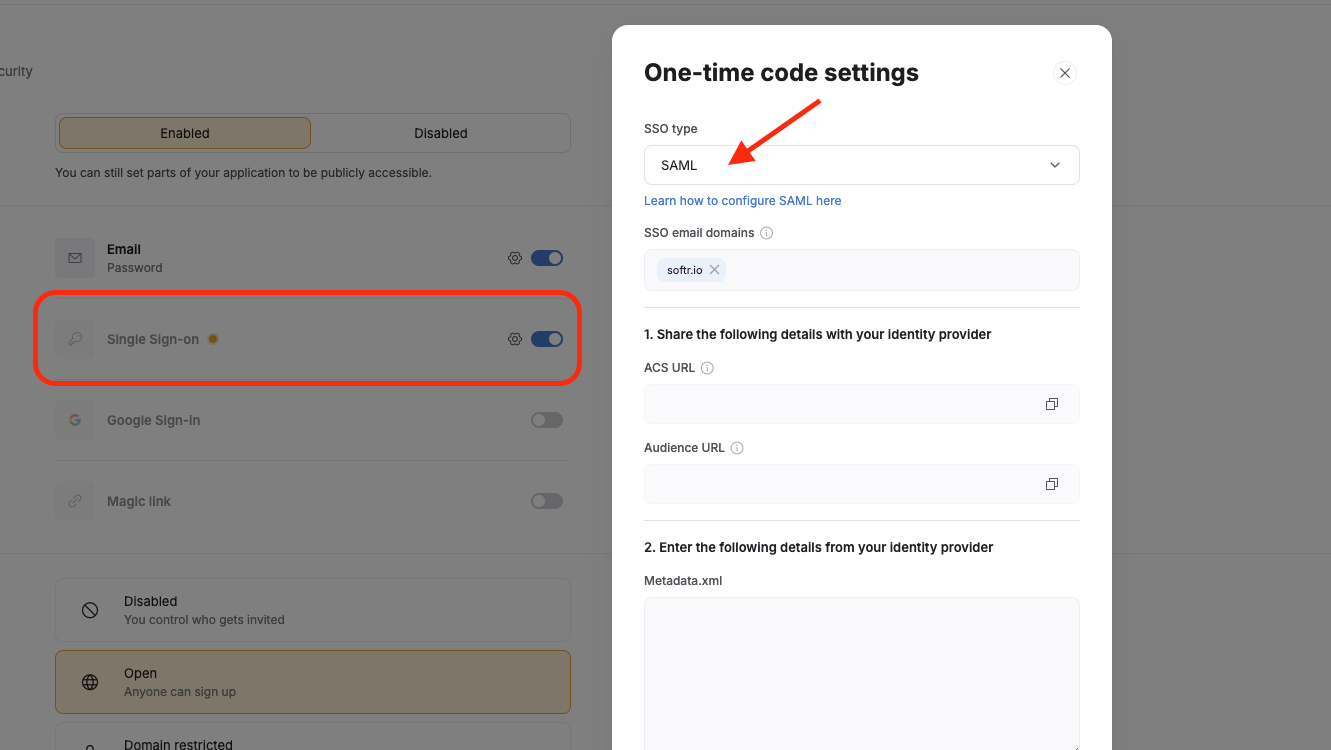Screen dimensions: 1331x750
Task: Click the info icon next to SSO email domains
Action: [766, 232]
